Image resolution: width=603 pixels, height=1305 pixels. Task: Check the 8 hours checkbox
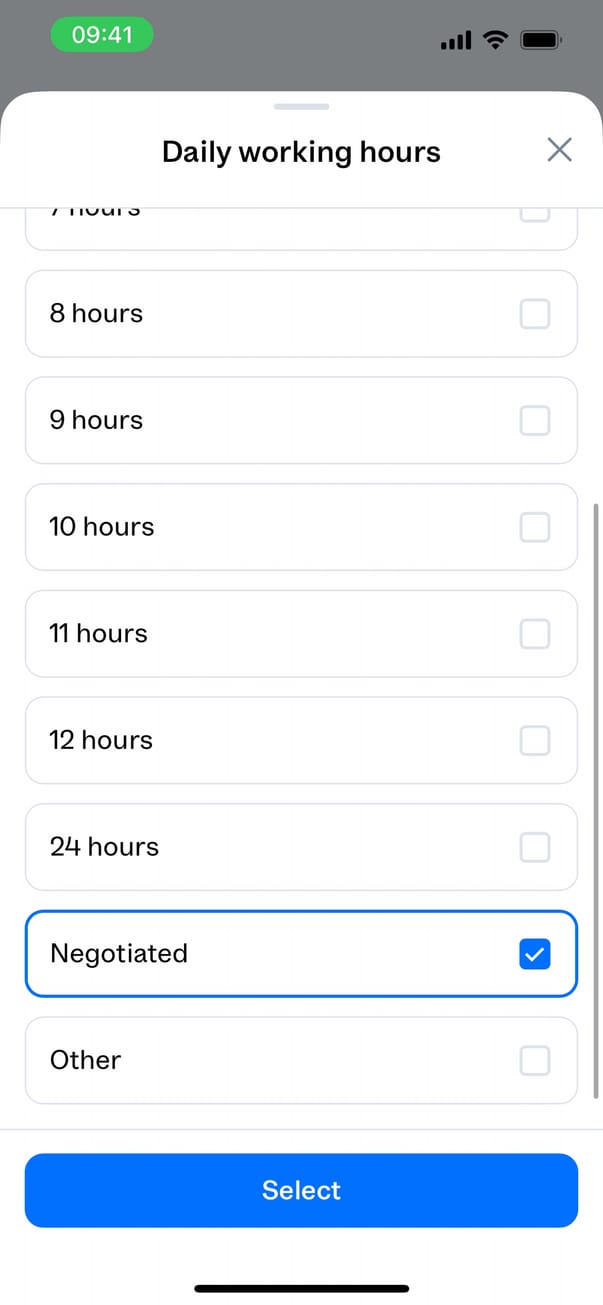pyautogui.click(x=535, y=314)
